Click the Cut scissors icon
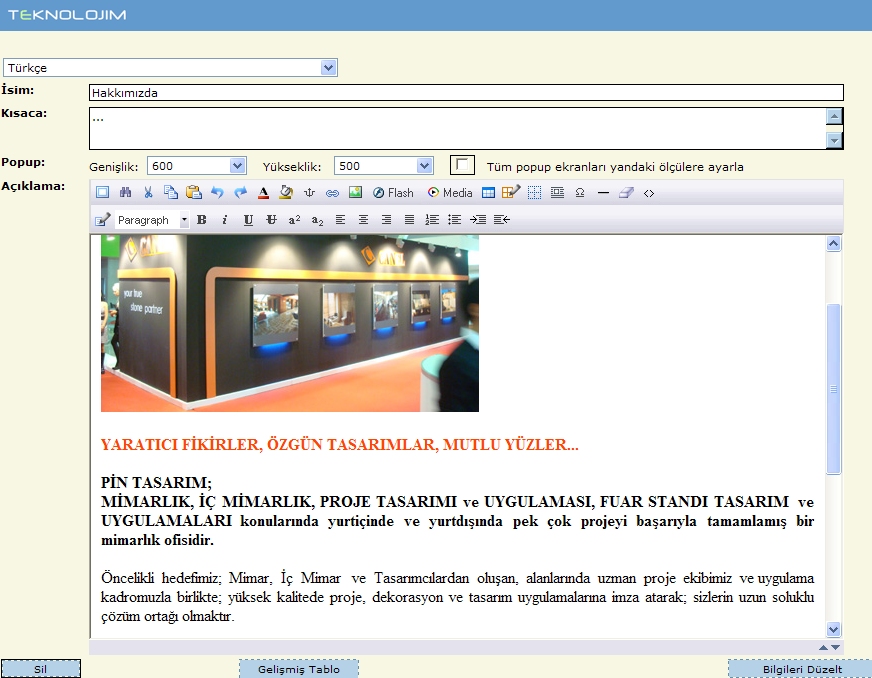Screen dimensions: 872x678 pyautogui.click(x=148, y=193)
